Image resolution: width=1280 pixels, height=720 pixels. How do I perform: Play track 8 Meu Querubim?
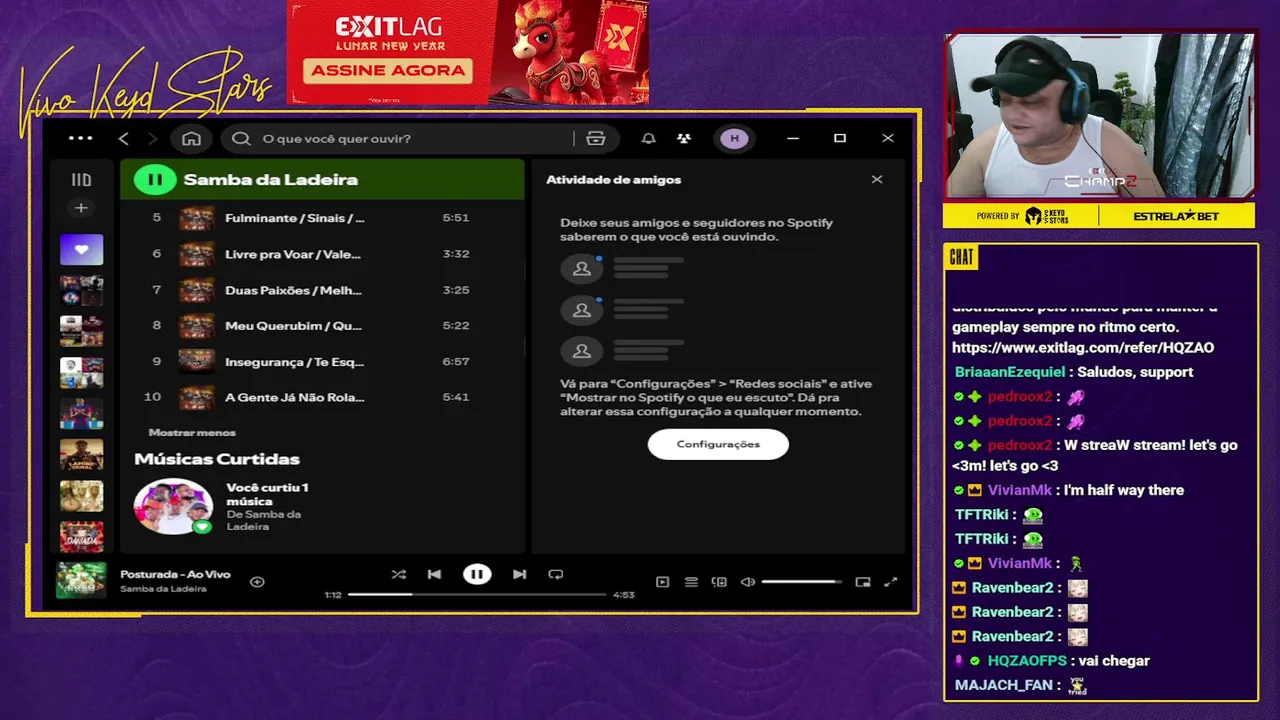point(322,325)
